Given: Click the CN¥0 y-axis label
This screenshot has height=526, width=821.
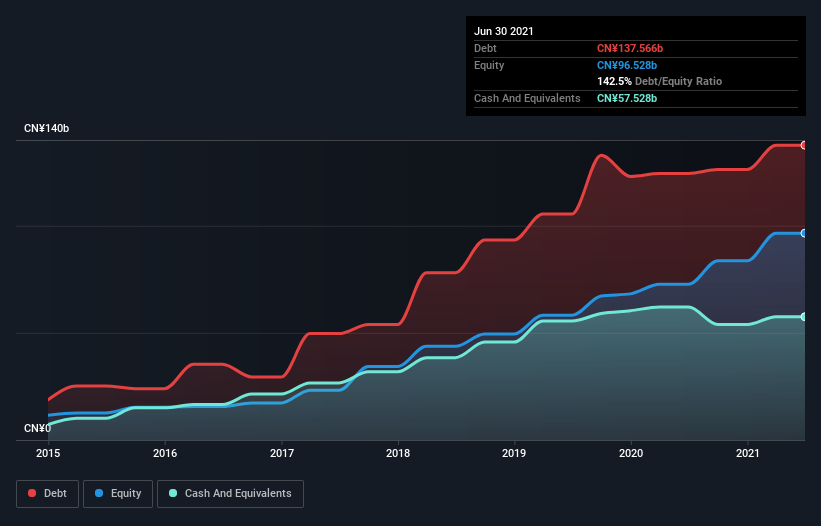Looking at the screenshot, I should 37,428.
